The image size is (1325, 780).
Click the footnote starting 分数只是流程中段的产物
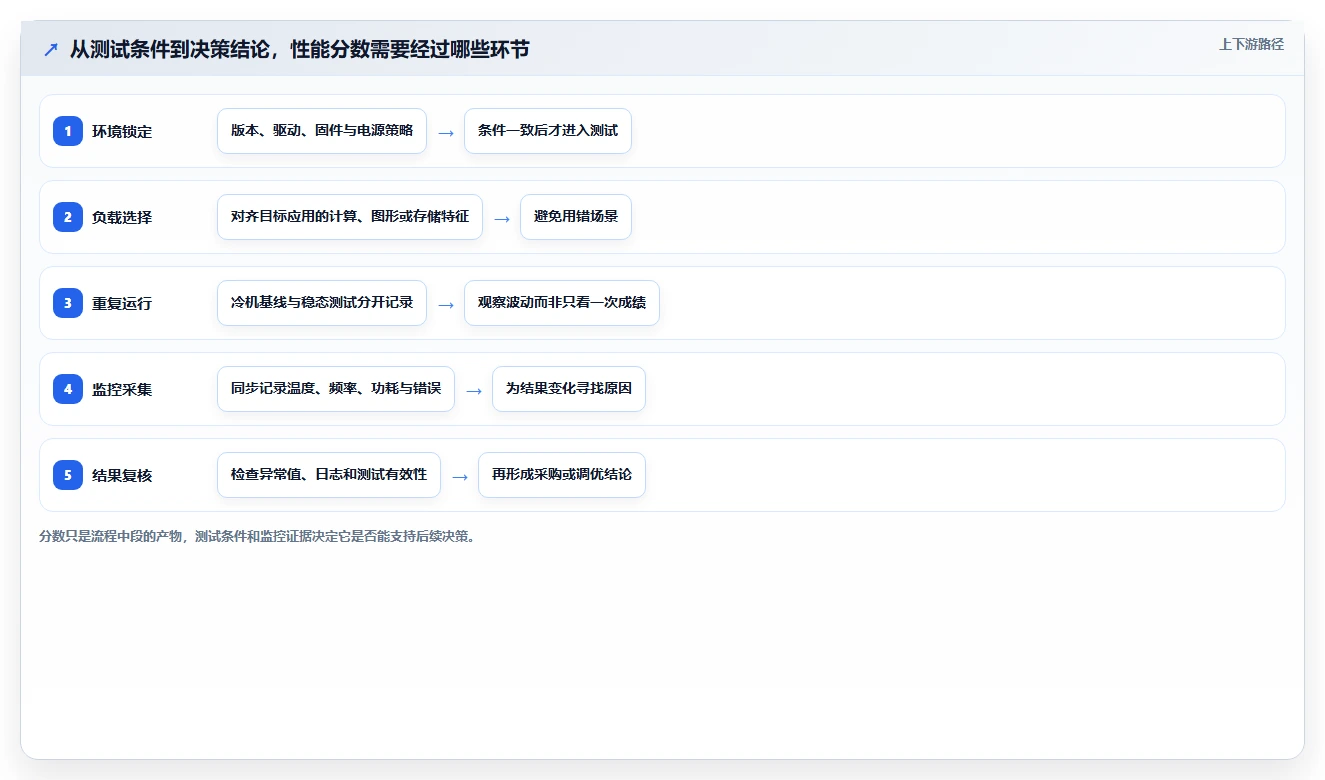click(x=258, y=537)
